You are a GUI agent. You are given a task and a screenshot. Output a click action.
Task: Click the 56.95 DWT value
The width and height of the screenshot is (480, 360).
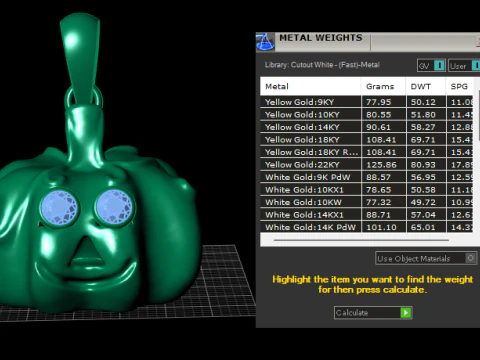tap(423, 177)
